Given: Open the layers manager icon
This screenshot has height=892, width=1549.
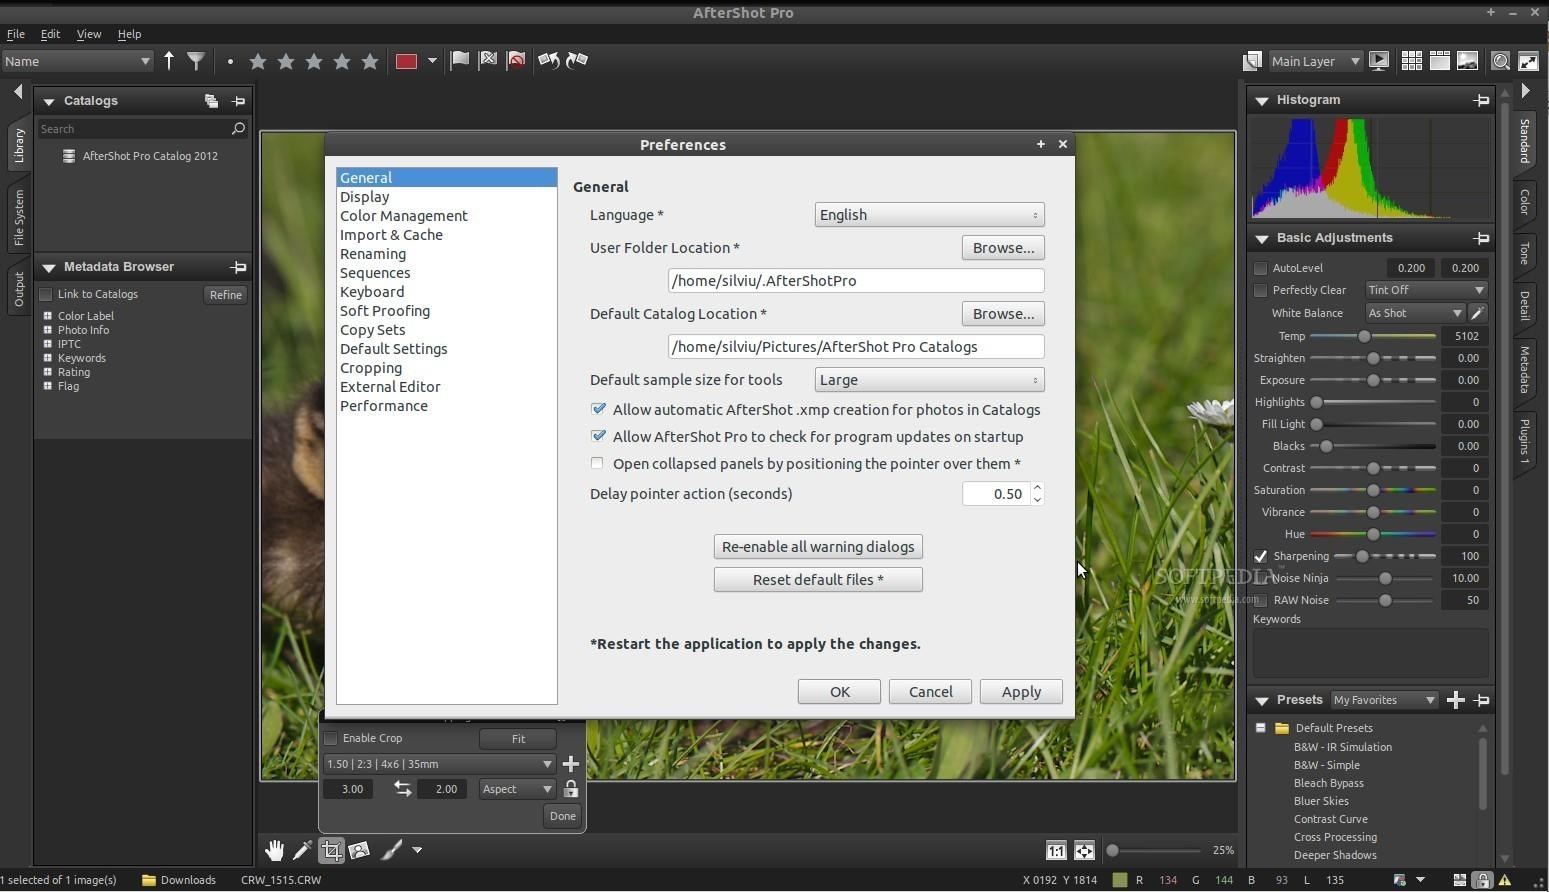Looking at the screenshot, I should coord(1251,61).
